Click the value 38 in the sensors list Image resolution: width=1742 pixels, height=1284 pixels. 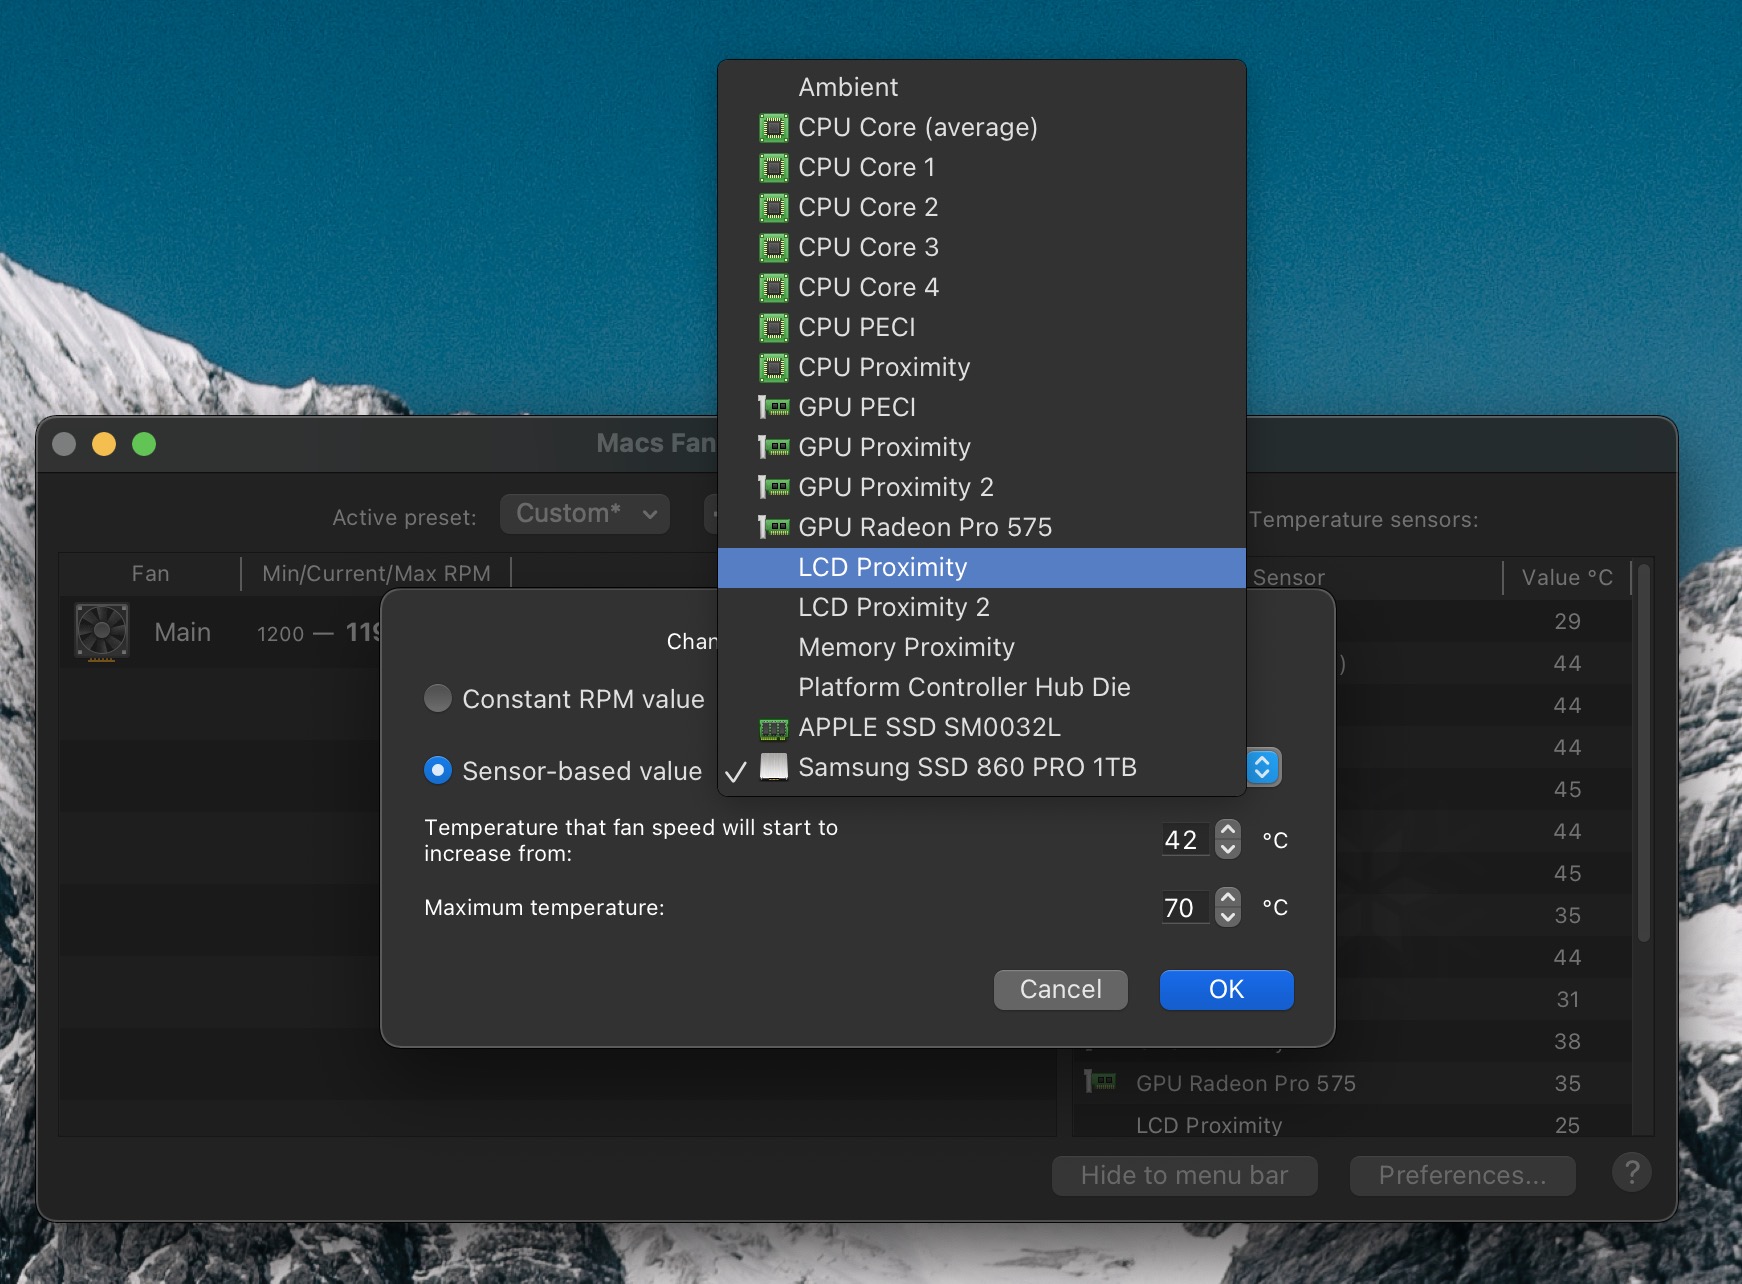pos(1567,1041)
